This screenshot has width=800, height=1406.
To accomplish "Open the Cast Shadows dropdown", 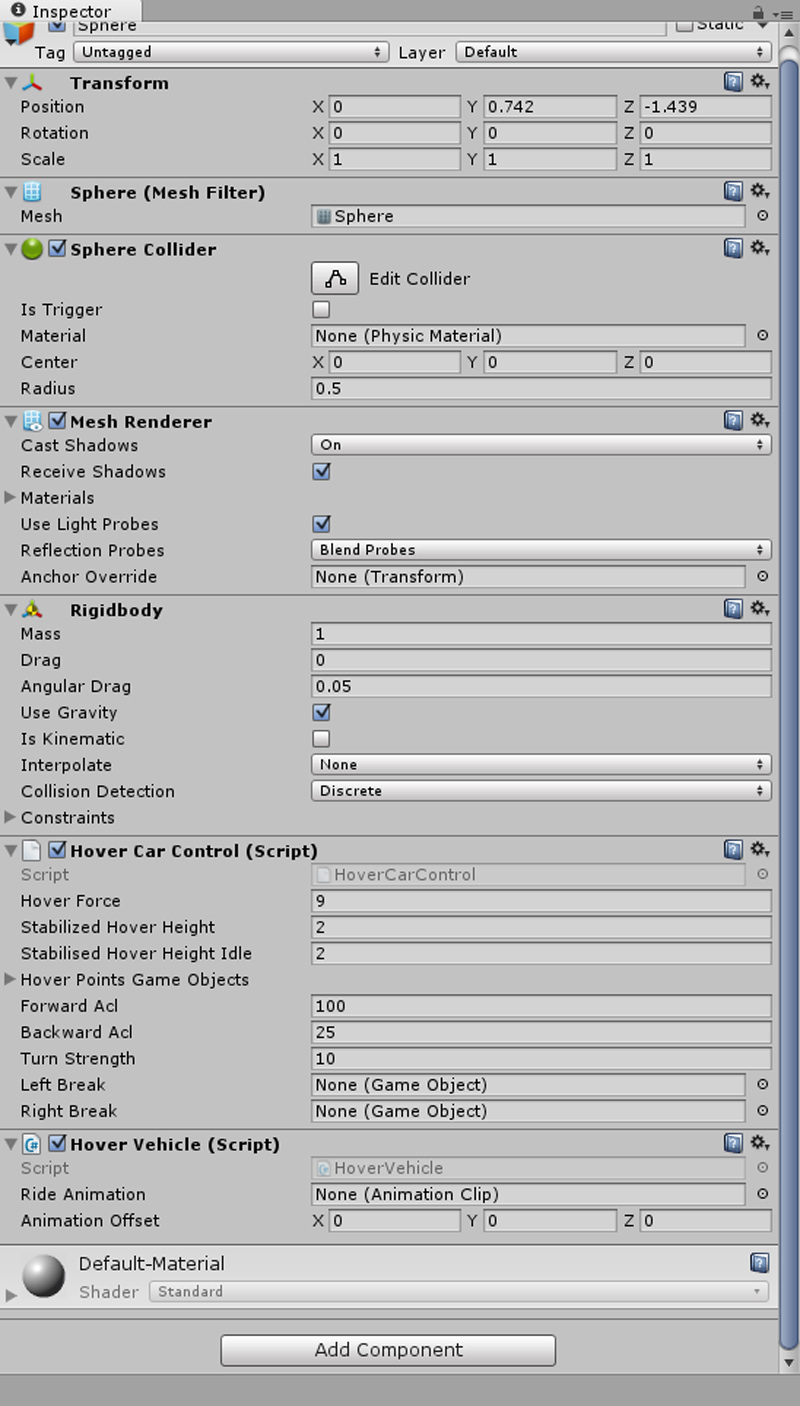I will [541, 445].
